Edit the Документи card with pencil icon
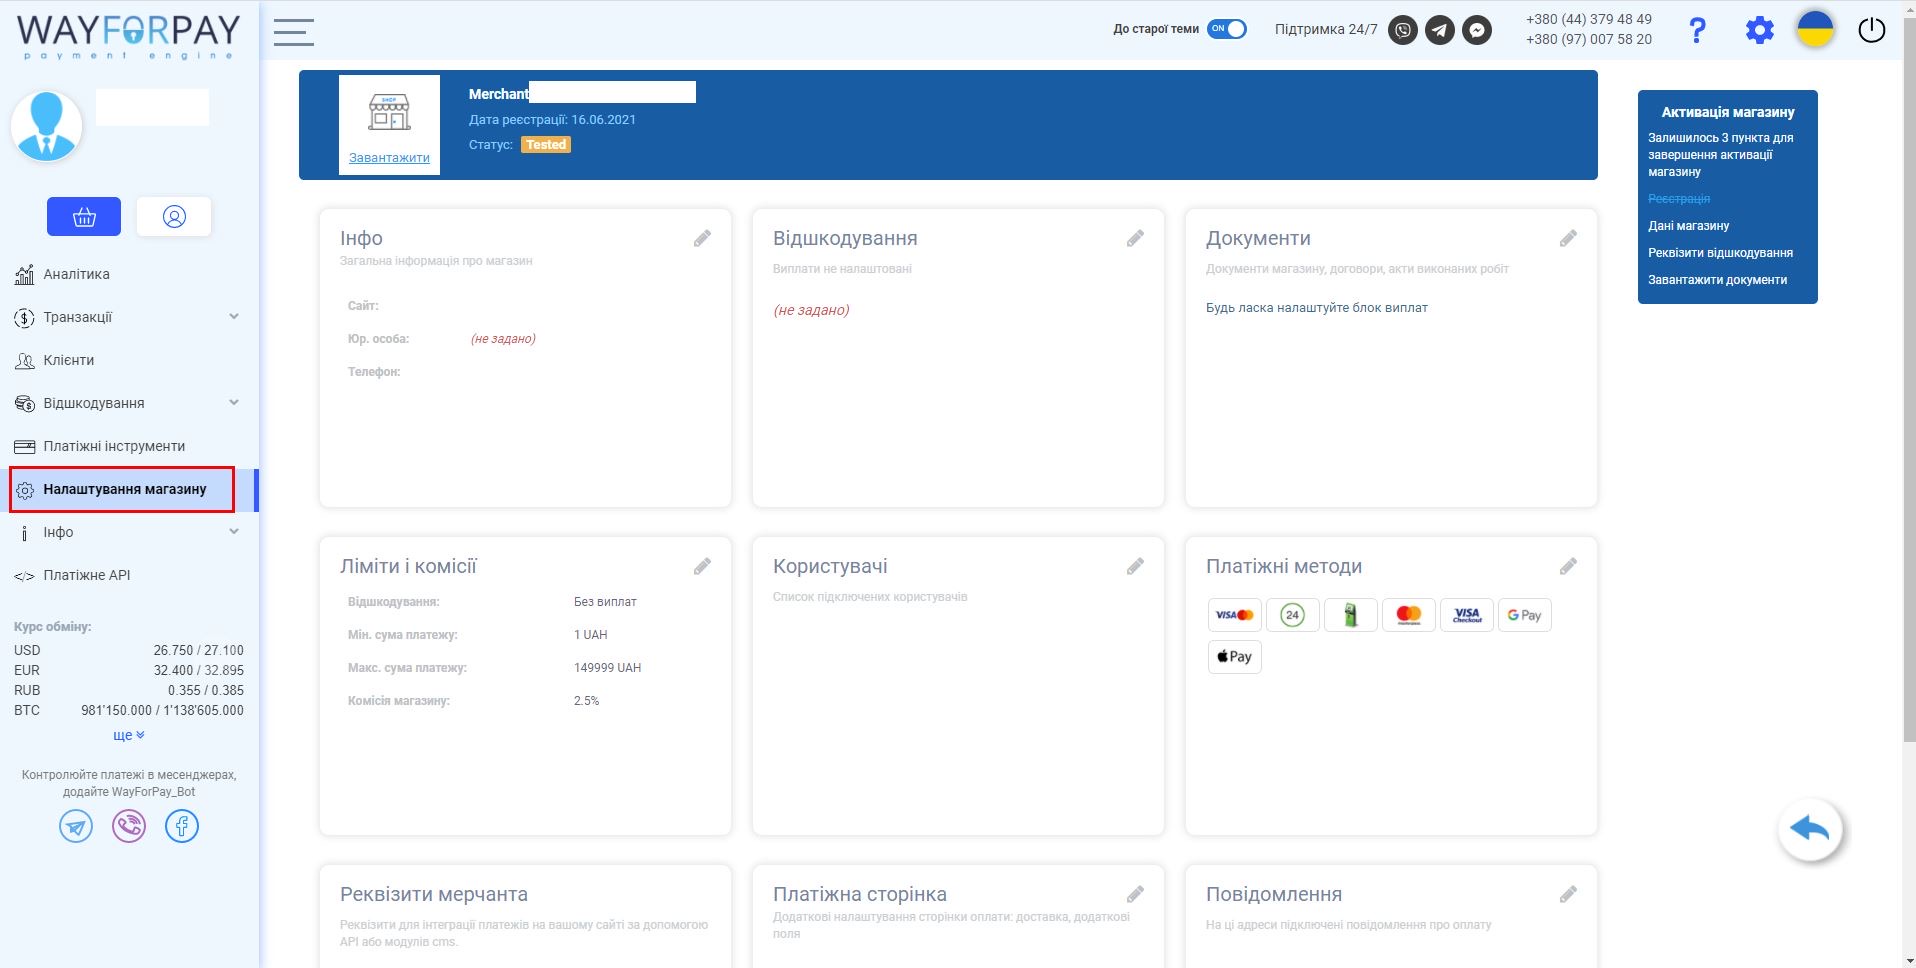The width and height of the screenshot is (1916, 968). click(1568, 238)
